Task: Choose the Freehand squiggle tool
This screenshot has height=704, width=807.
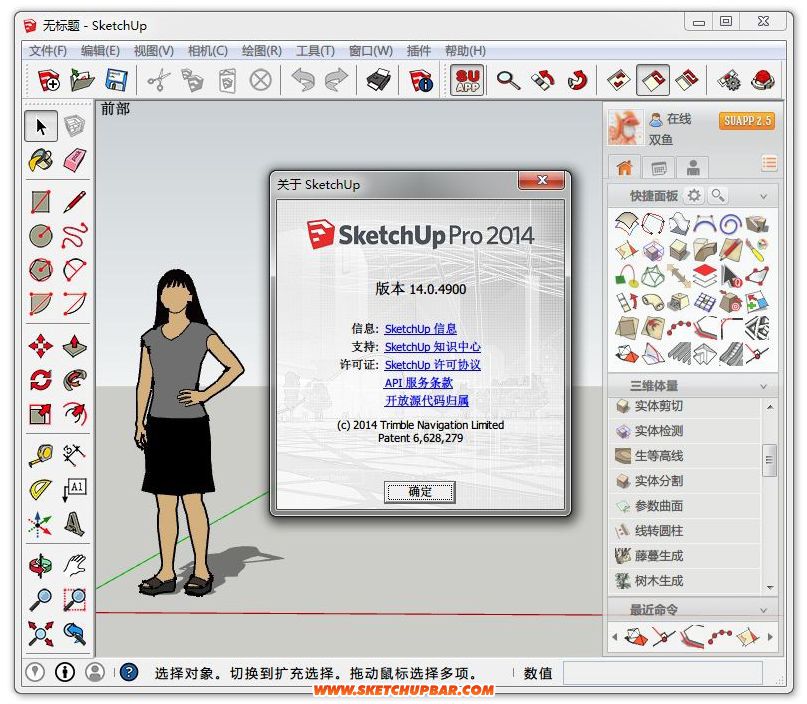Action: (75, 236)
